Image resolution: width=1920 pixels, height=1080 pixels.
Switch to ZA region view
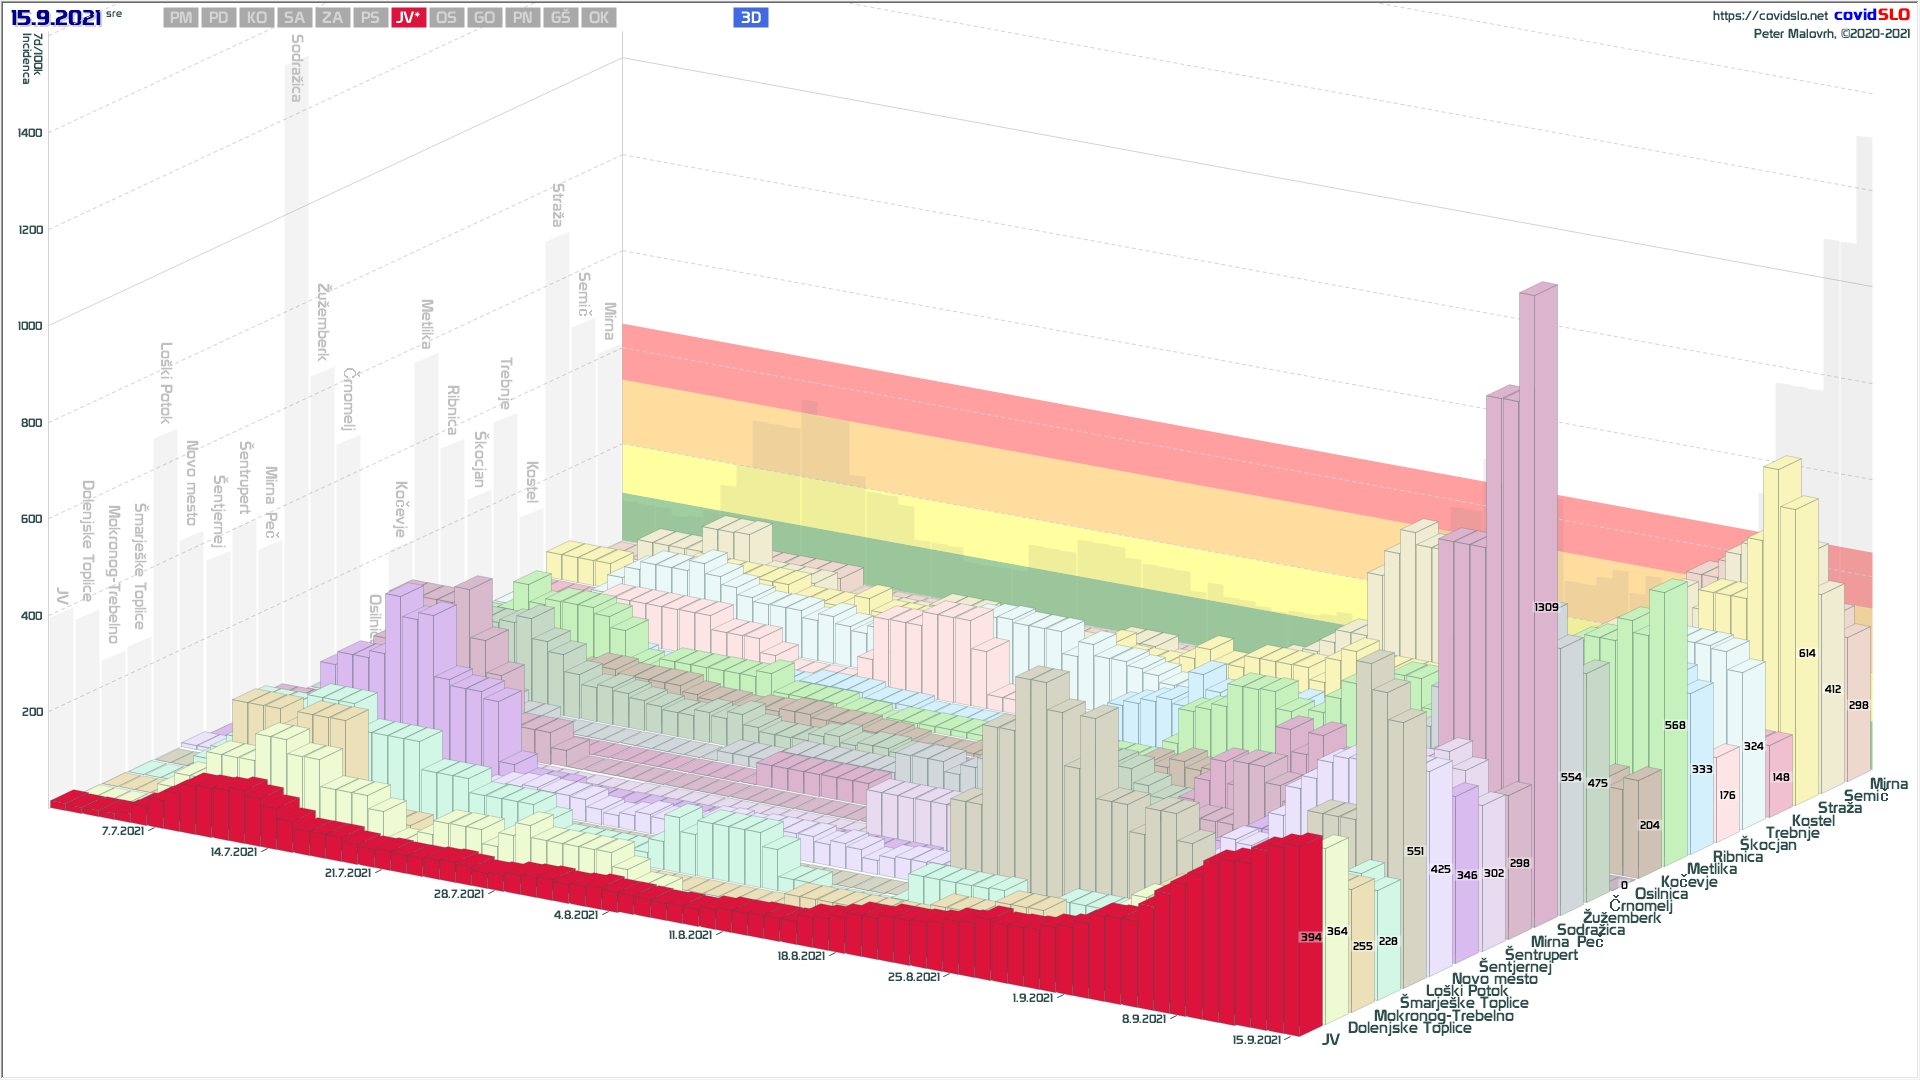click(x=332, y=18)
